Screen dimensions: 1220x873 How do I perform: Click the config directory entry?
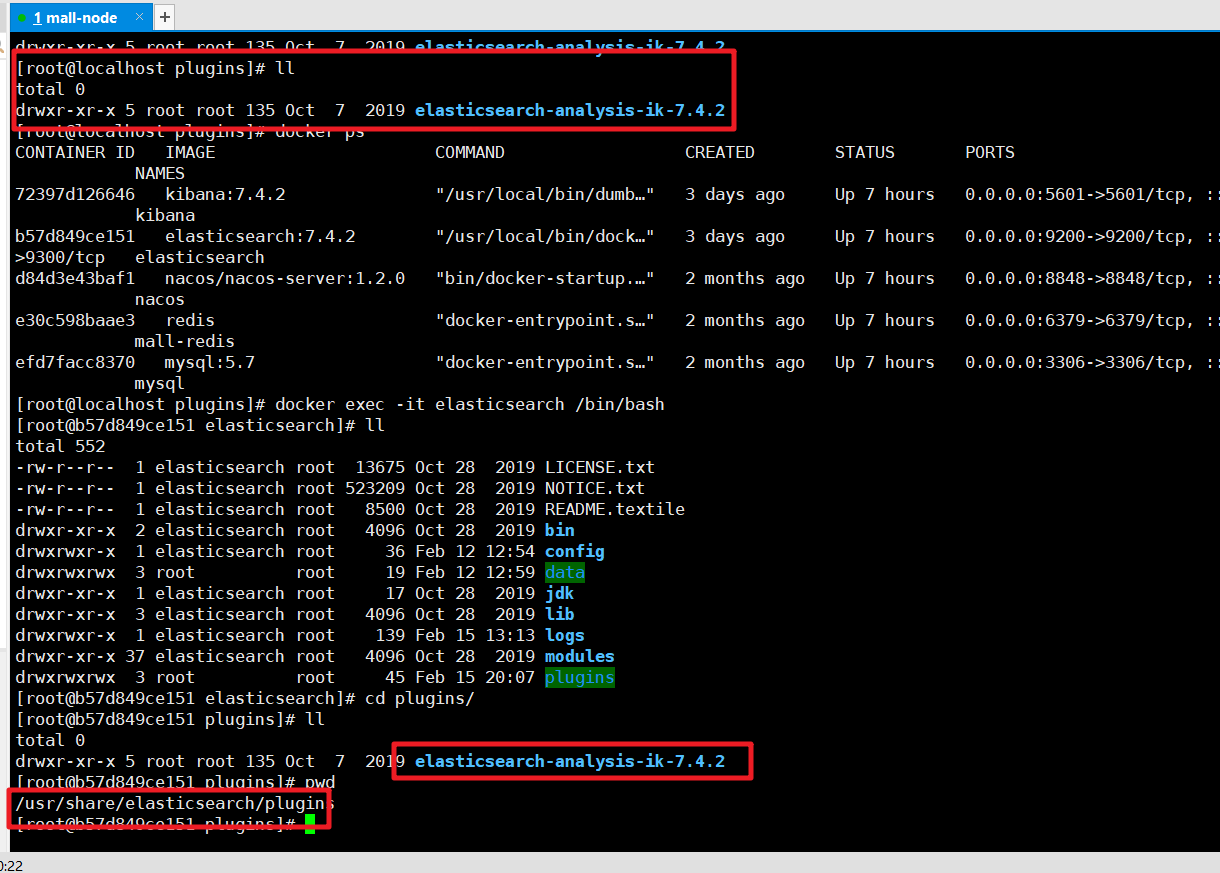[x=575, y=551]
